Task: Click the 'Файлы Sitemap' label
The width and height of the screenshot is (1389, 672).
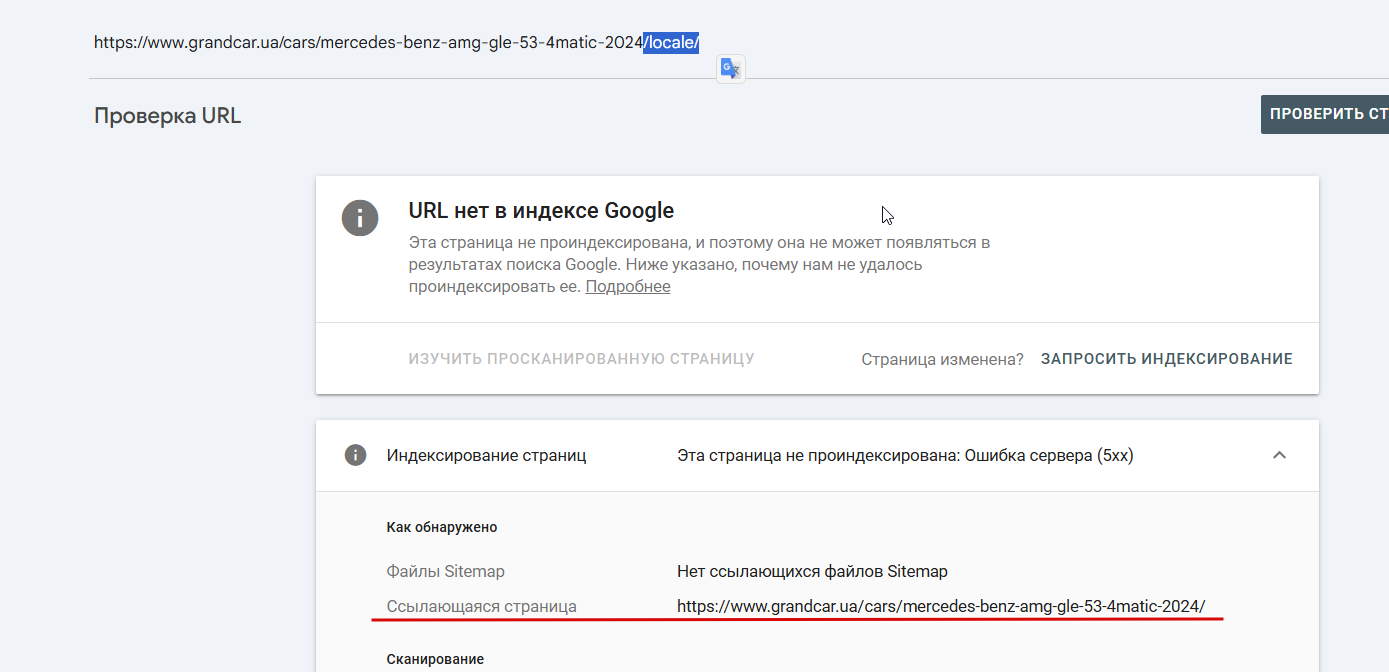Action: point(446,572)
